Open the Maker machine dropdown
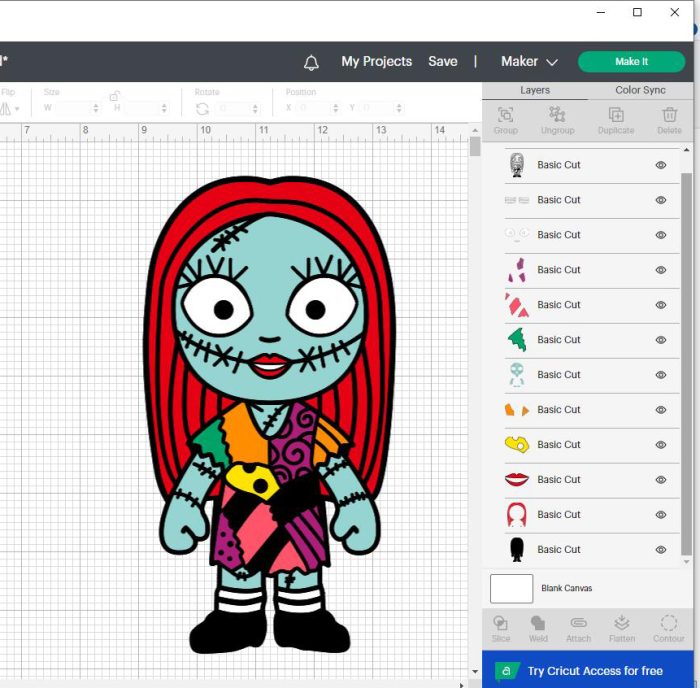The image size is (700, 688). pyautogui.click(x=529, y=62)
